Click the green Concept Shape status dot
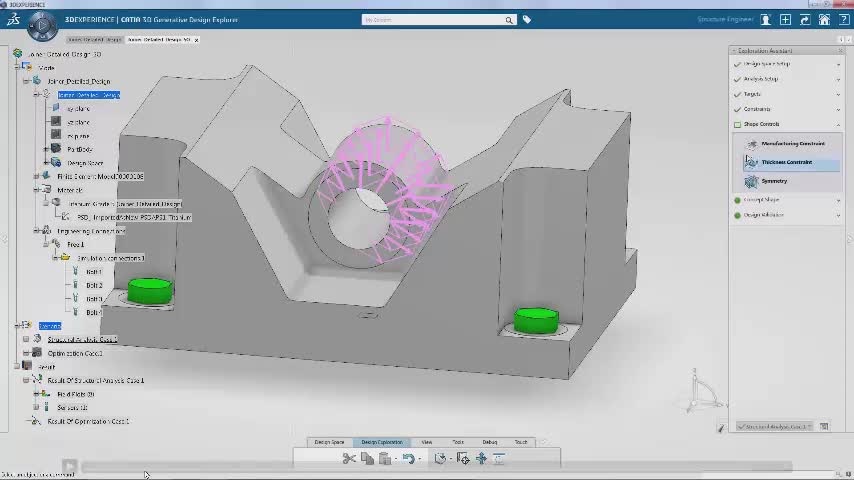 click(737, 200)
